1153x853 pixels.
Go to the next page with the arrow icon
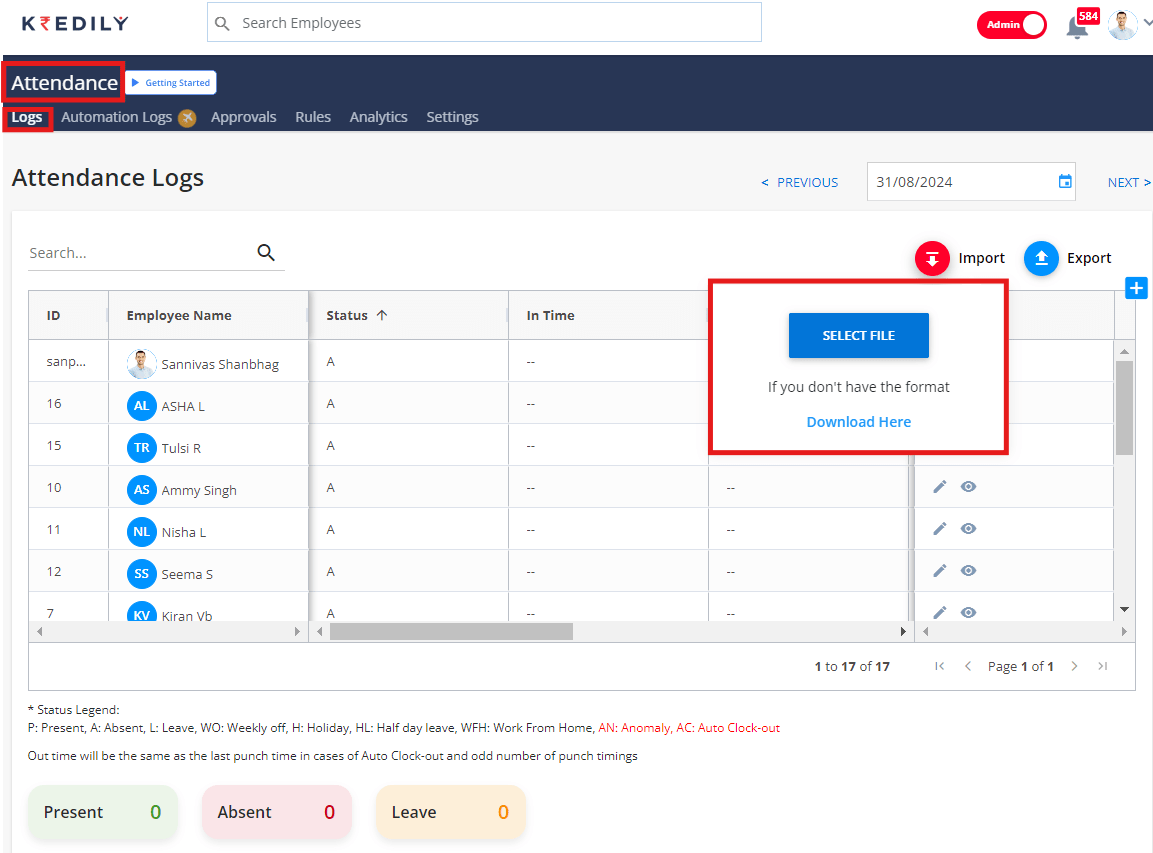(1074, 665)
